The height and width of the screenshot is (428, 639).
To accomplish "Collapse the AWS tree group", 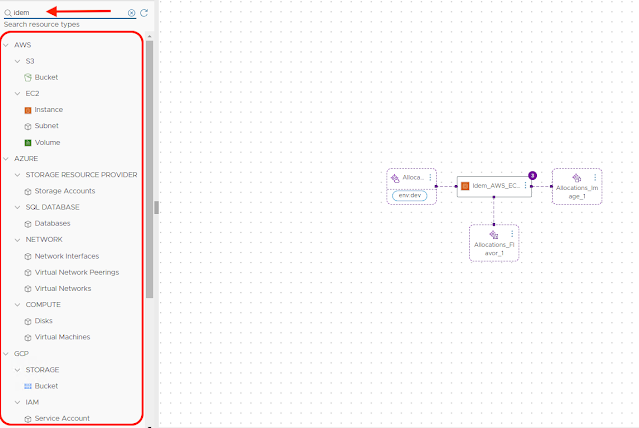I will pos(6,45).
